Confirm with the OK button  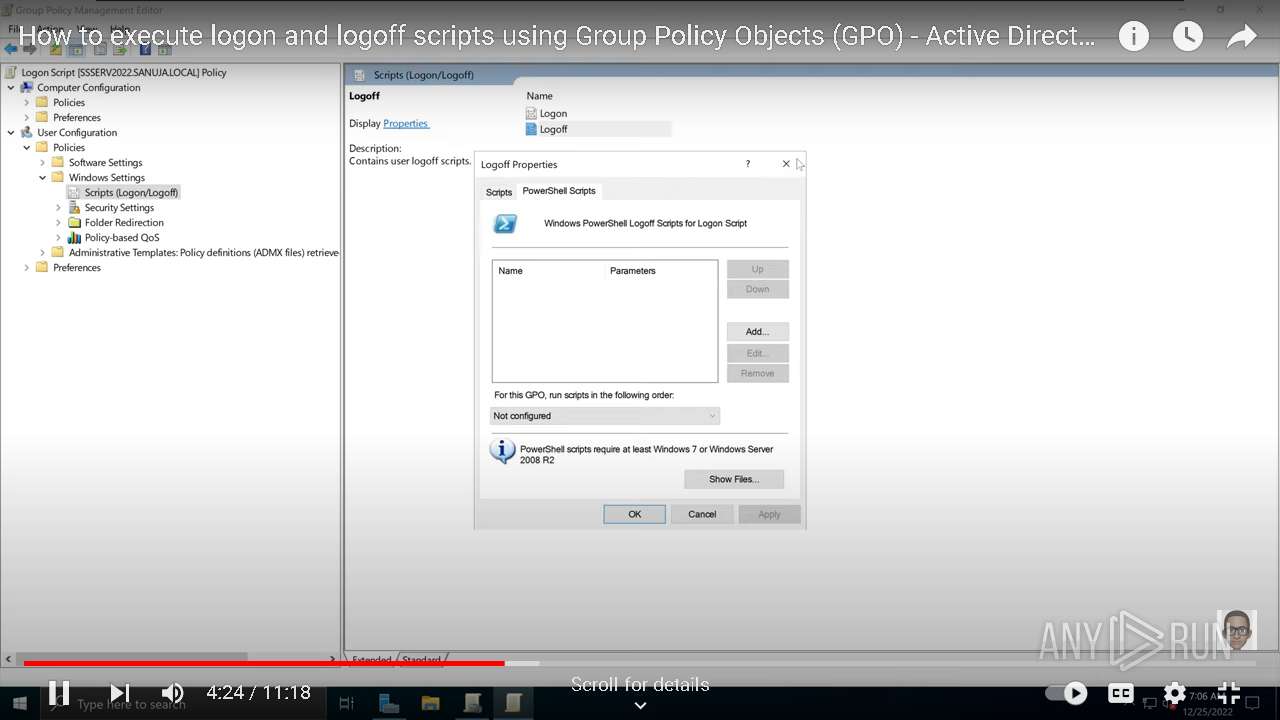[635, 514]
